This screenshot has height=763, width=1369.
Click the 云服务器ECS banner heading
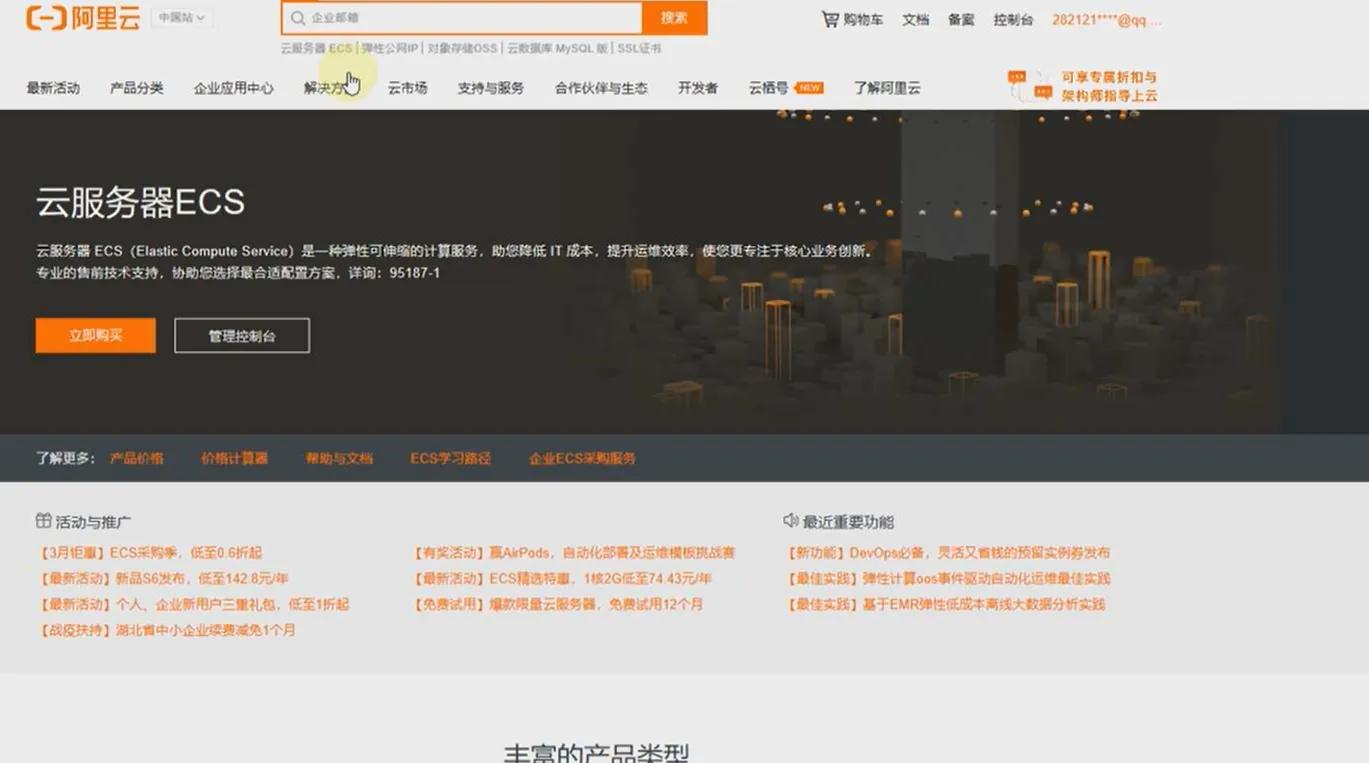pyautogui.click(x=141, y=202)
